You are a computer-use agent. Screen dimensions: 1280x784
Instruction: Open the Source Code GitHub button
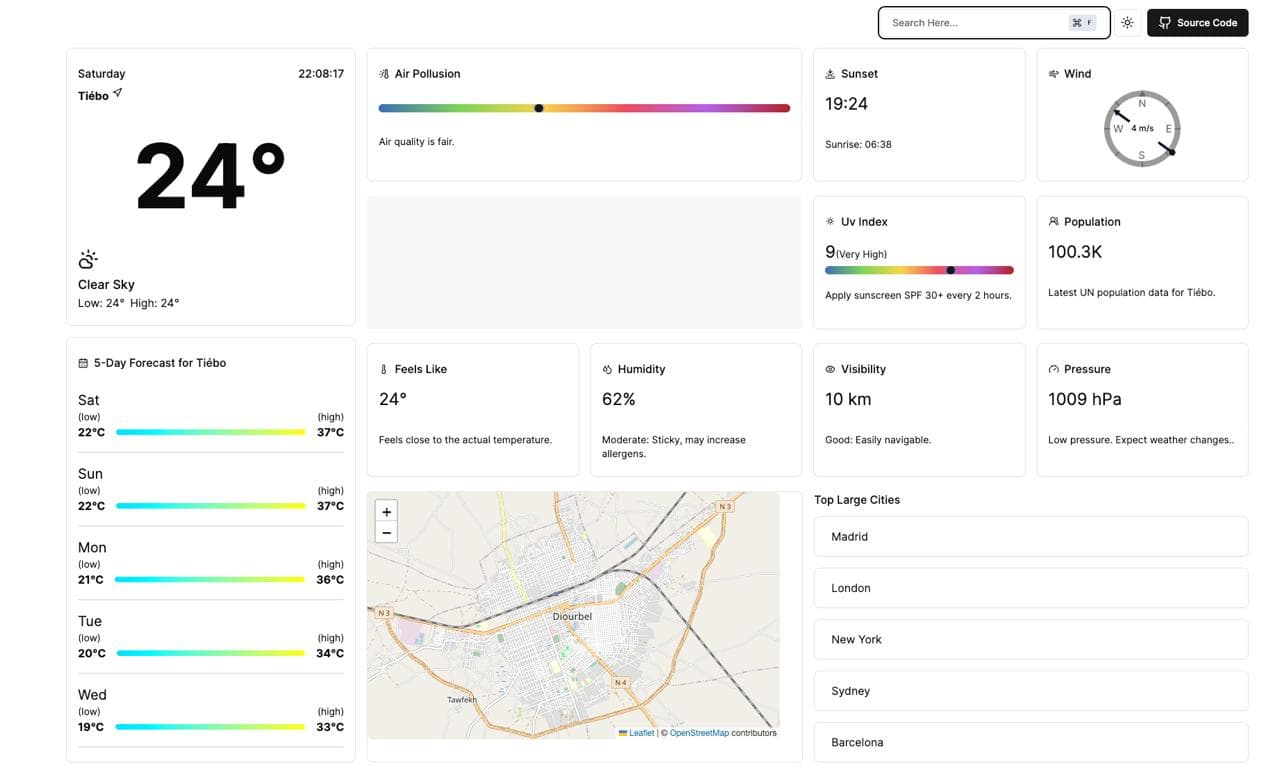click(x=1197, y=23)
